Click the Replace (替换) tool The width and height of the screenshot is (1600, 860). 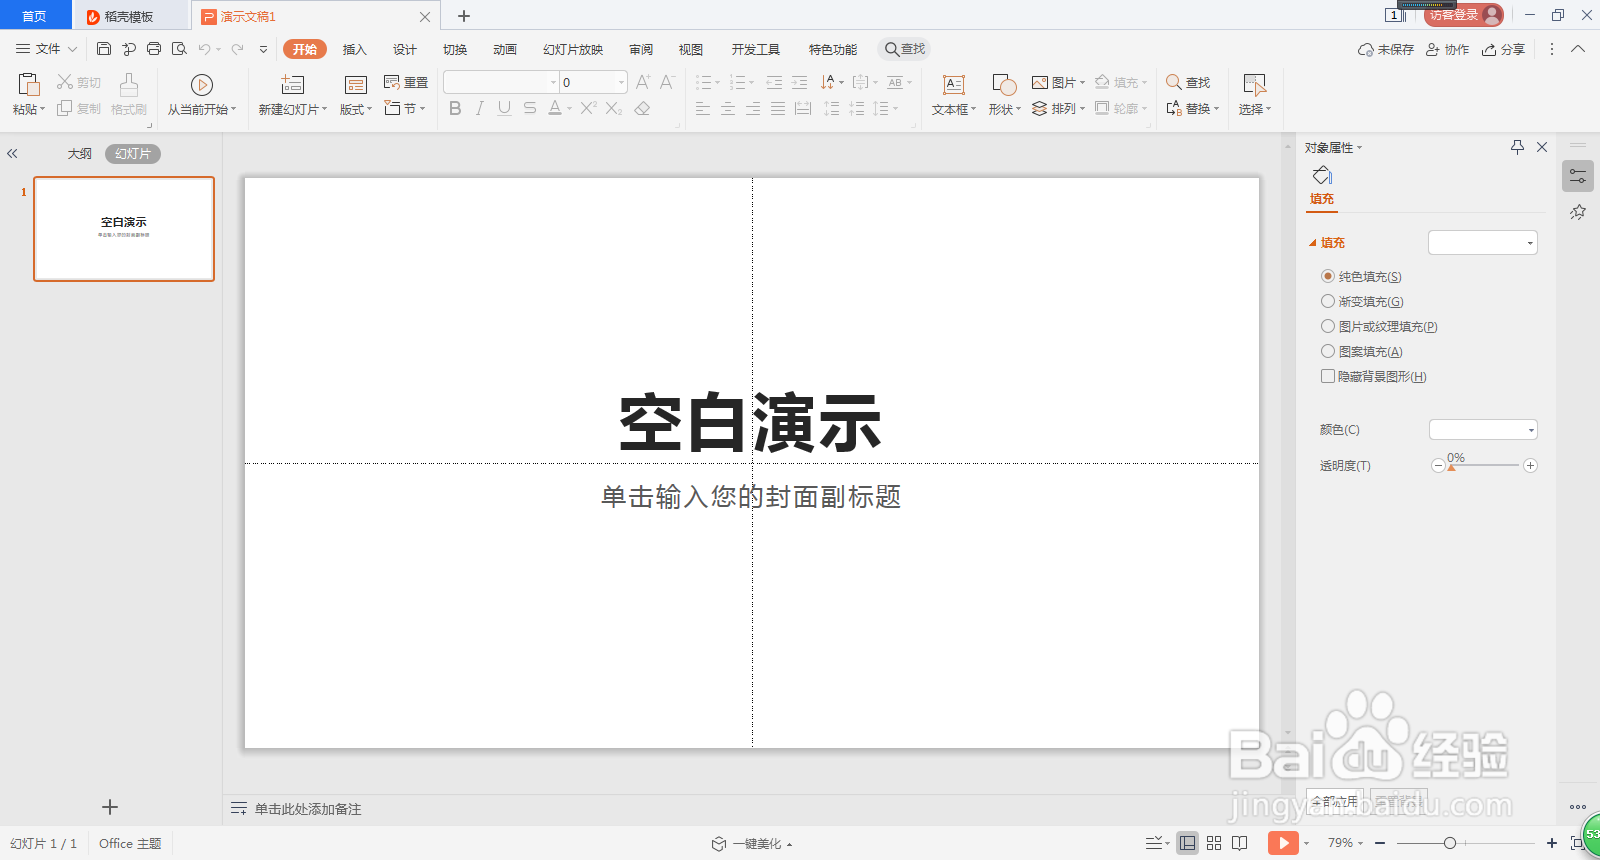click(1192, 108)
